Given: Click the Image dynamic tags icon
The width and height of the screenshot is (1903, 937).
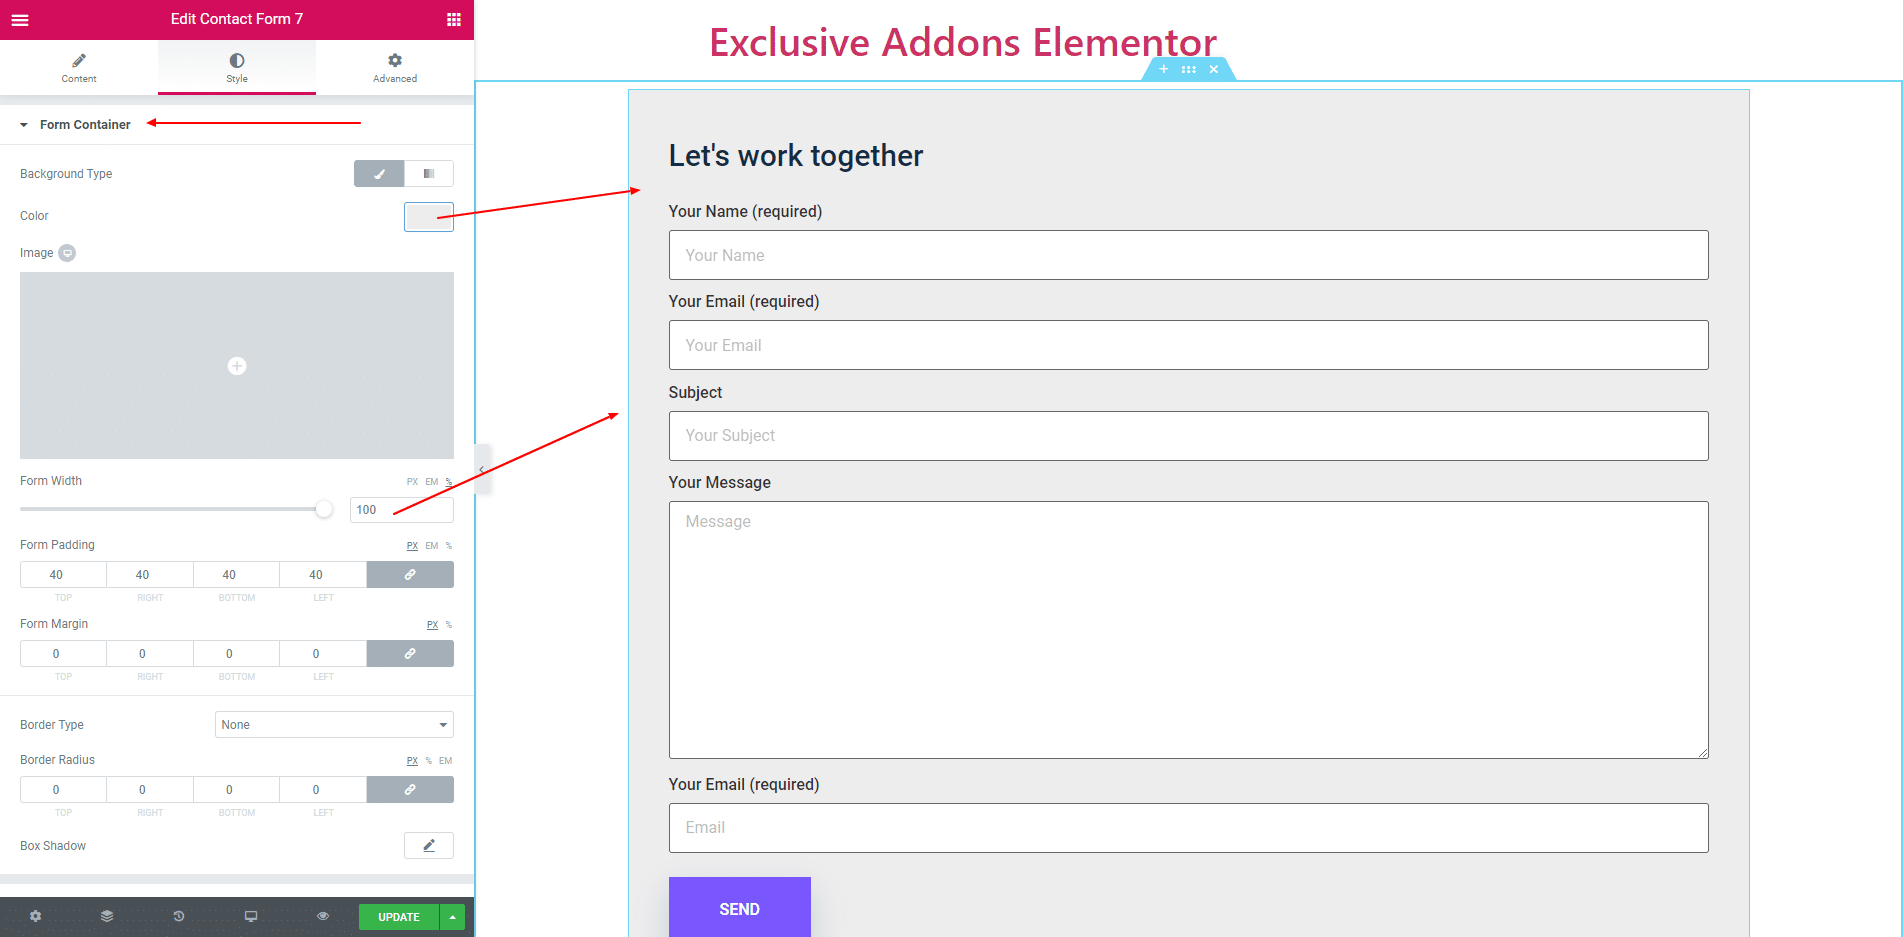Looking at the screenshot, I should click(x=67, y=253).
